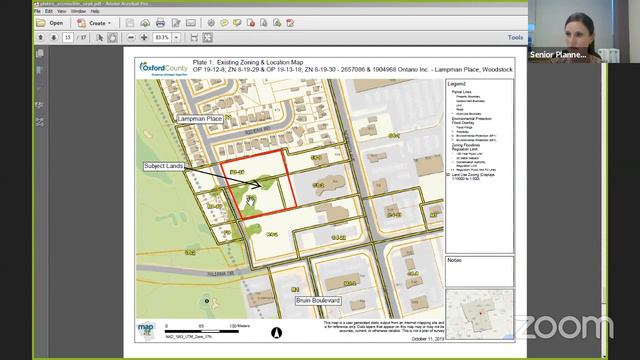Click the overview inset map thumbnail
This screenshot has height=360, width=640.
(479, 314)
